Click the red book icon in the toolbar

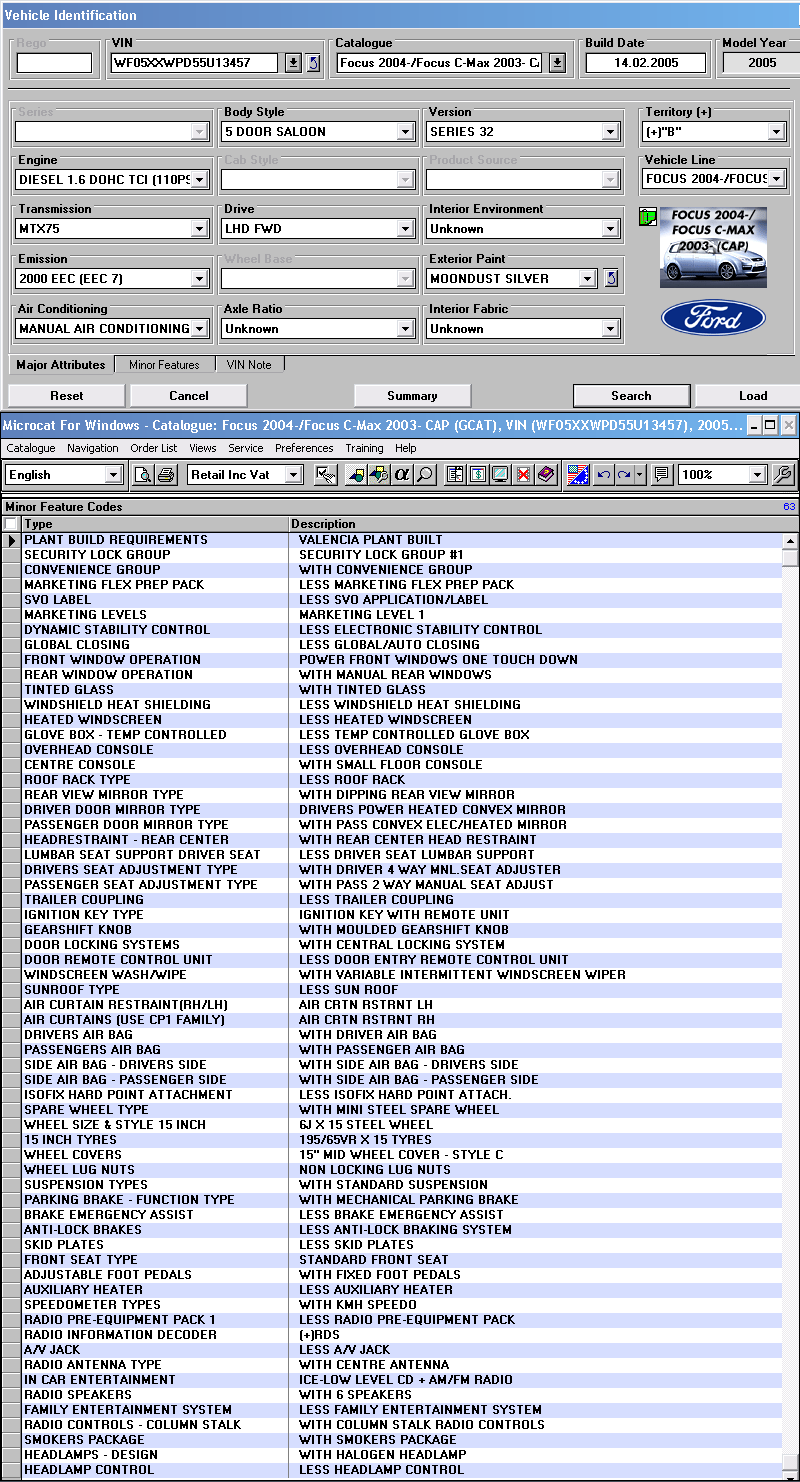546,475
